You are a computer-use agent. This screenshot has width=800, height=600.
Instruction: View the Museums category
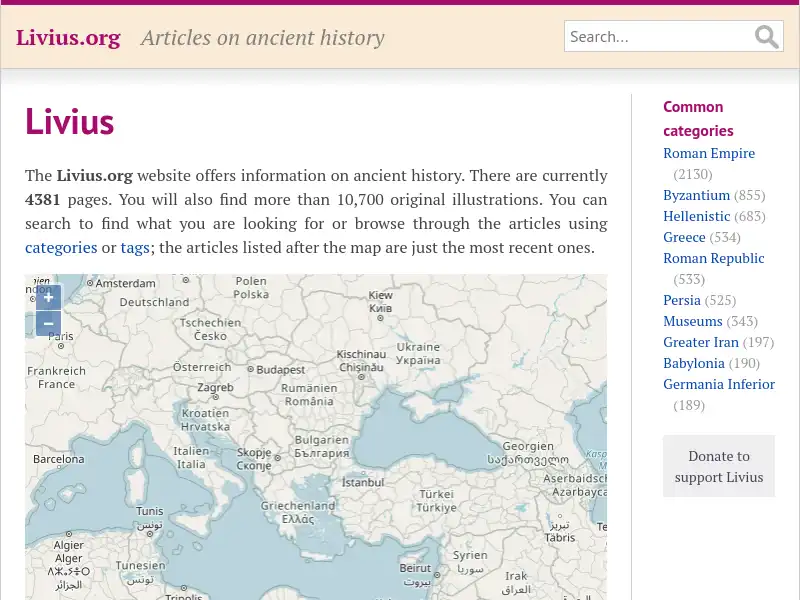tap(693, 321)
